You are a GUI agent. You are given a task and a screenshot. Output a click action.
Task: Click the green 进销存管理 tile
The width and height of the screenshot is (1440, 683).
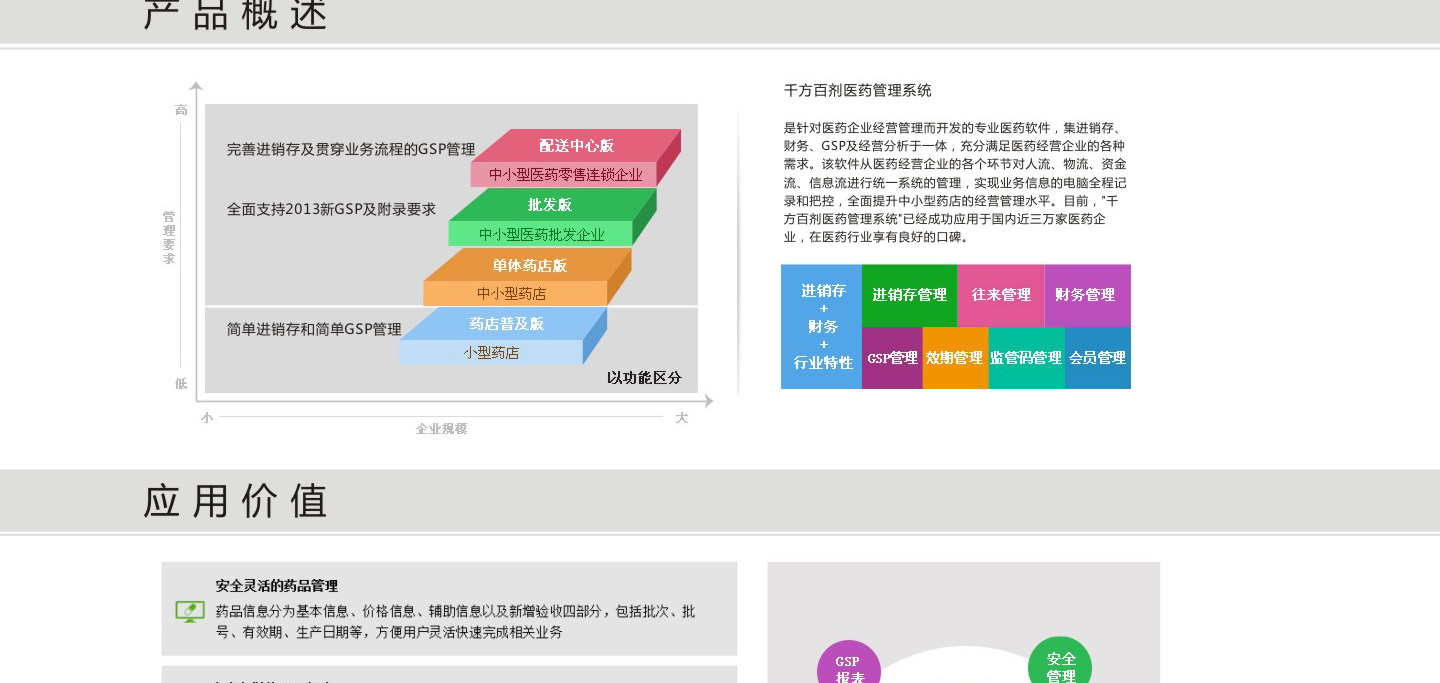909,295
